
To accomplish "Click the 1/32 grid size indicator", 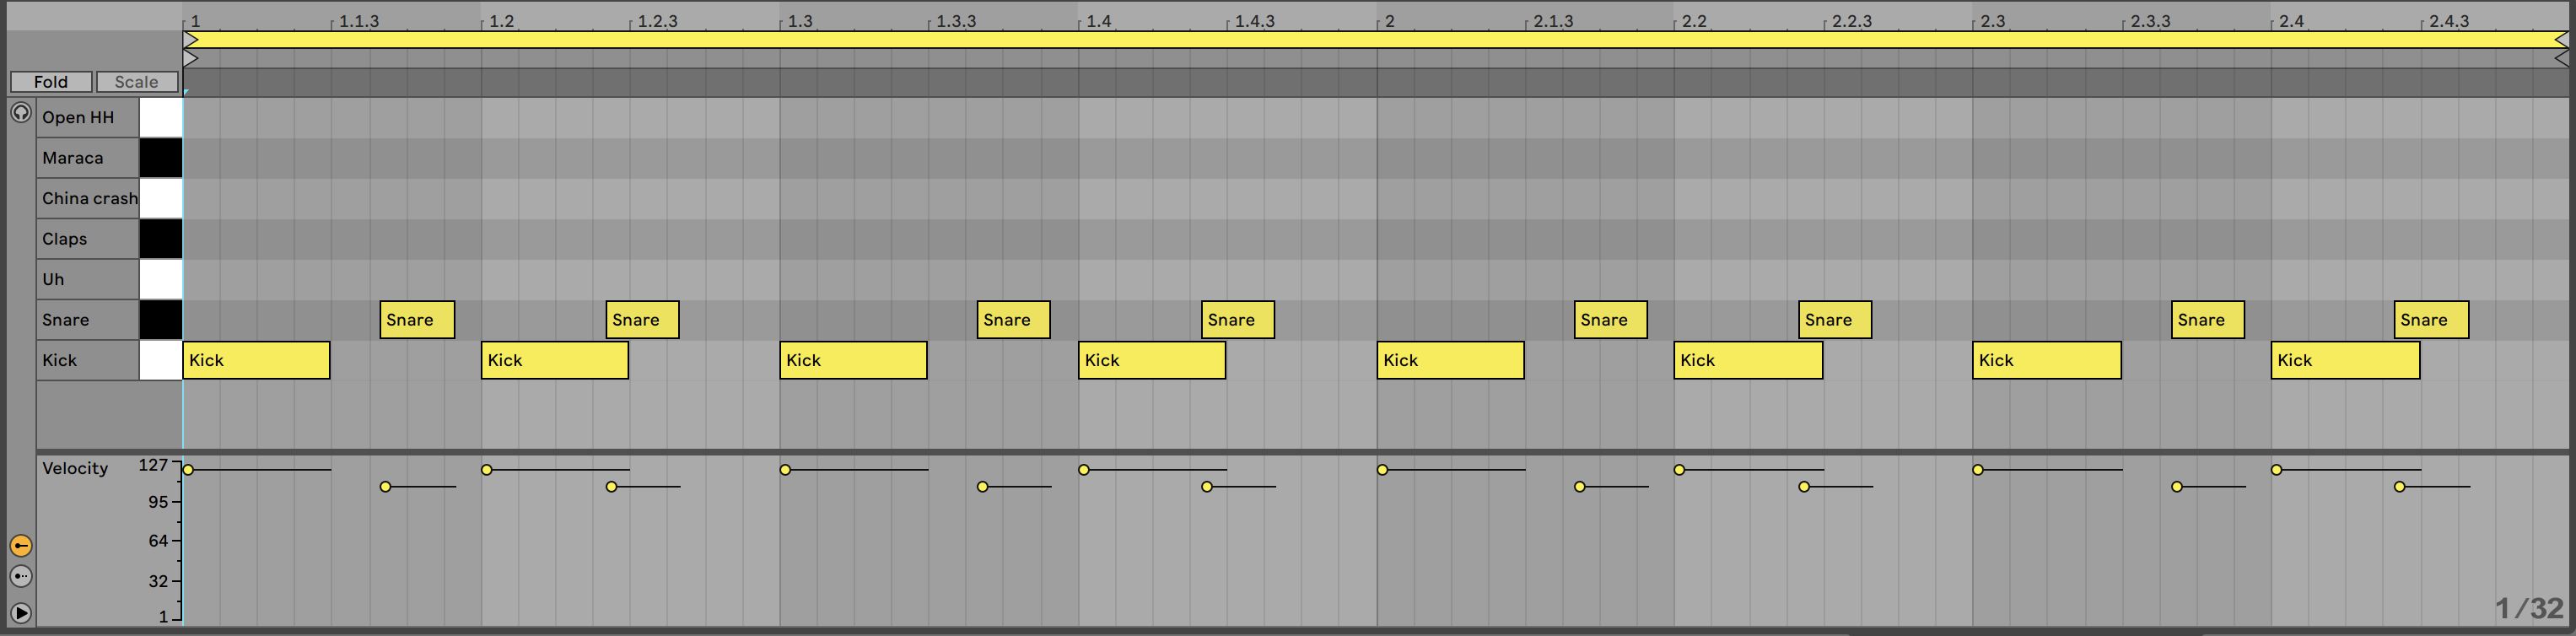I will point(2528,608).
